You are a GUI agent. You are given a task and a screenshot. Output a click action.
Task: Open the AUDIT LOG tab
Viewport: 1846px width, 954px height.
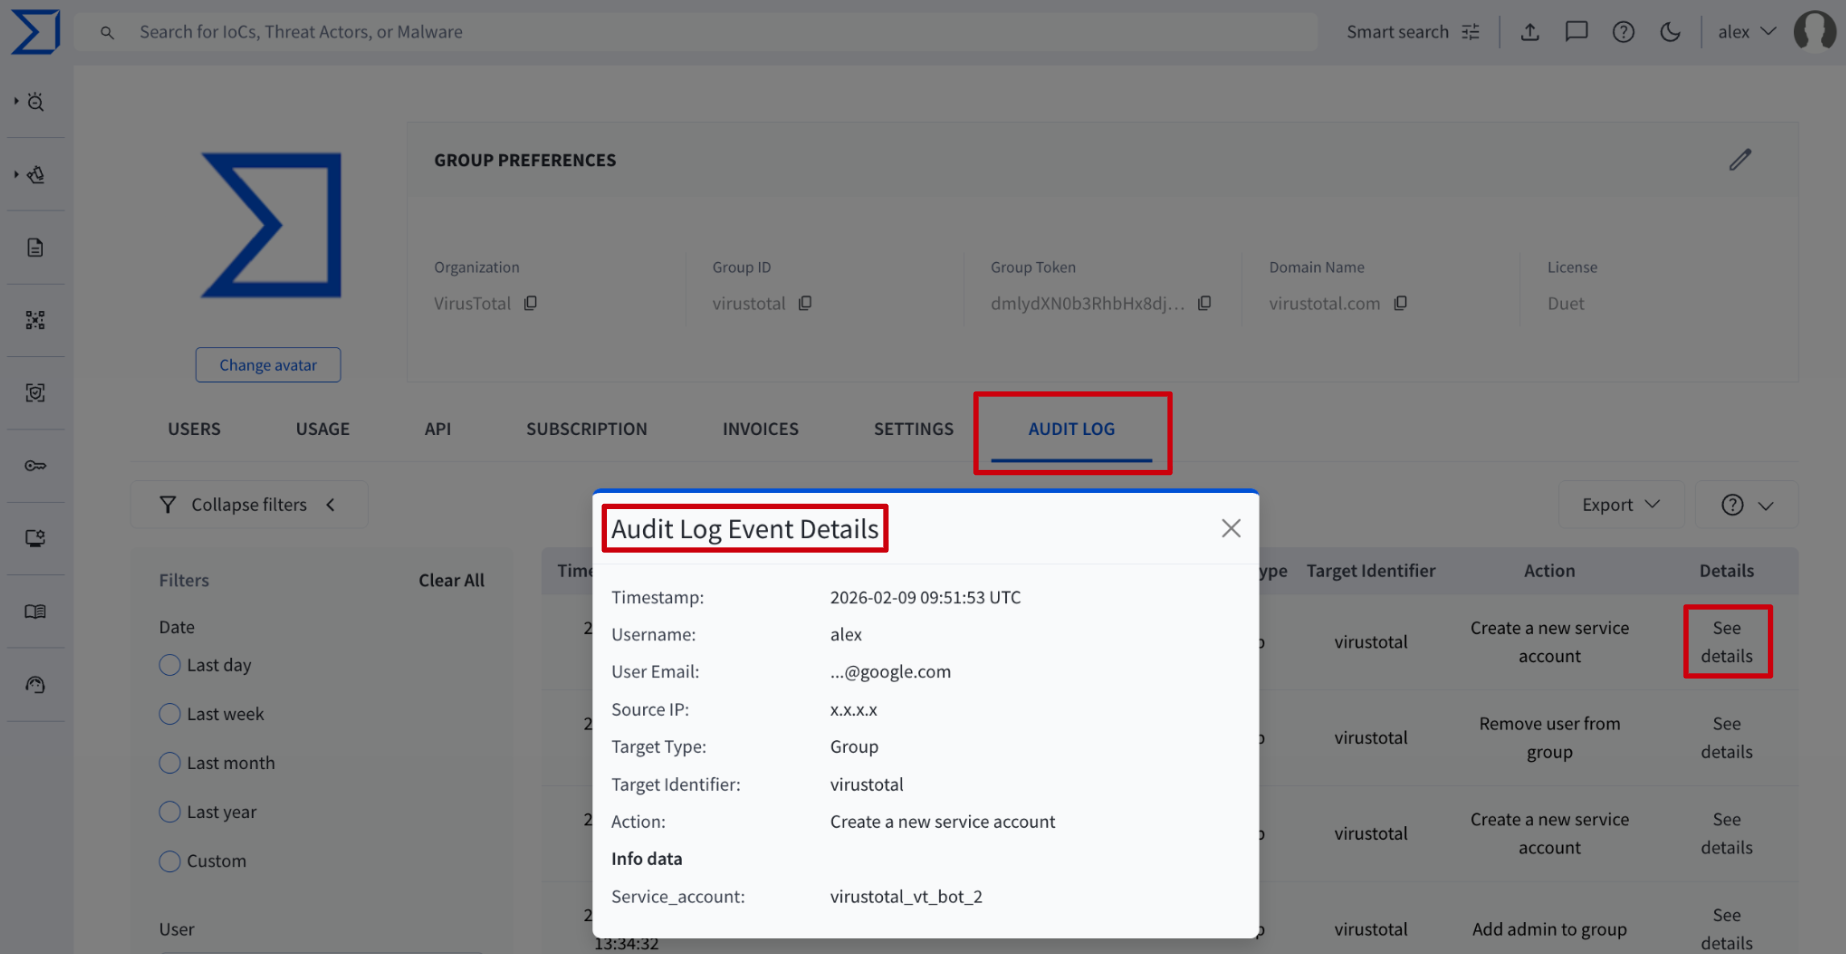coord(1072,429)
